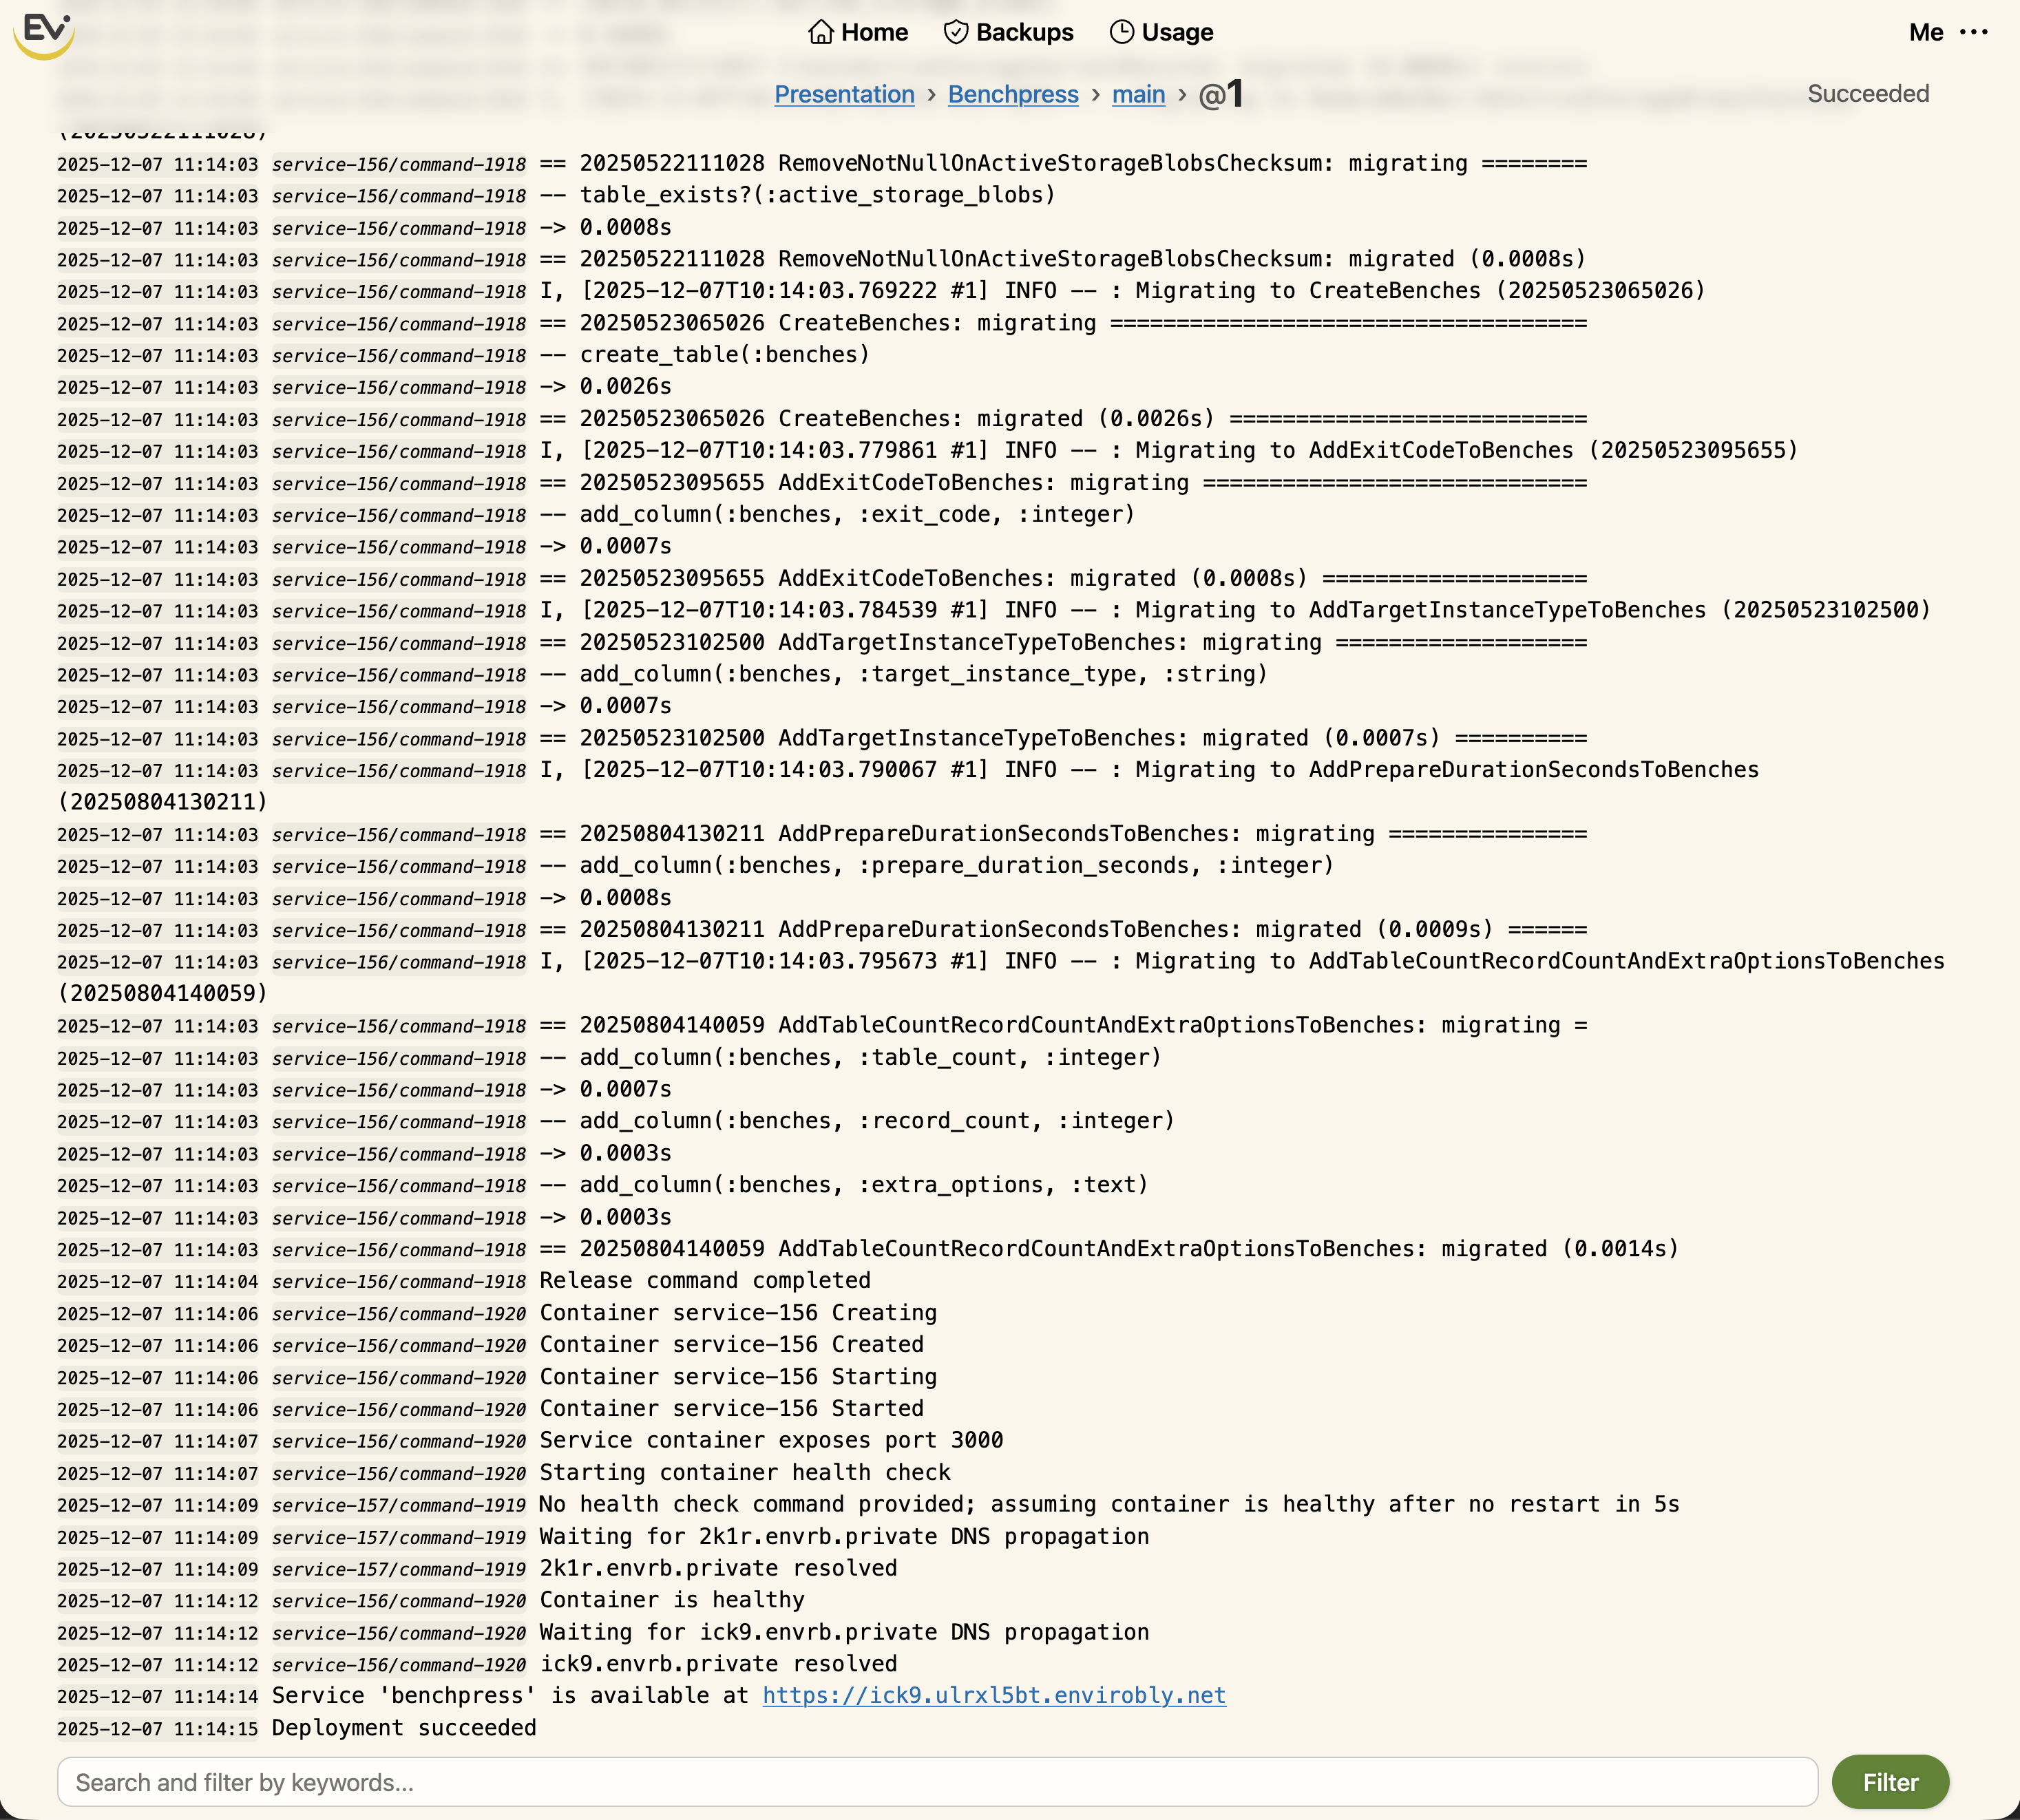
Task: Go to the Presentation breadcrumb link
Action: click(x=844, y=94)
